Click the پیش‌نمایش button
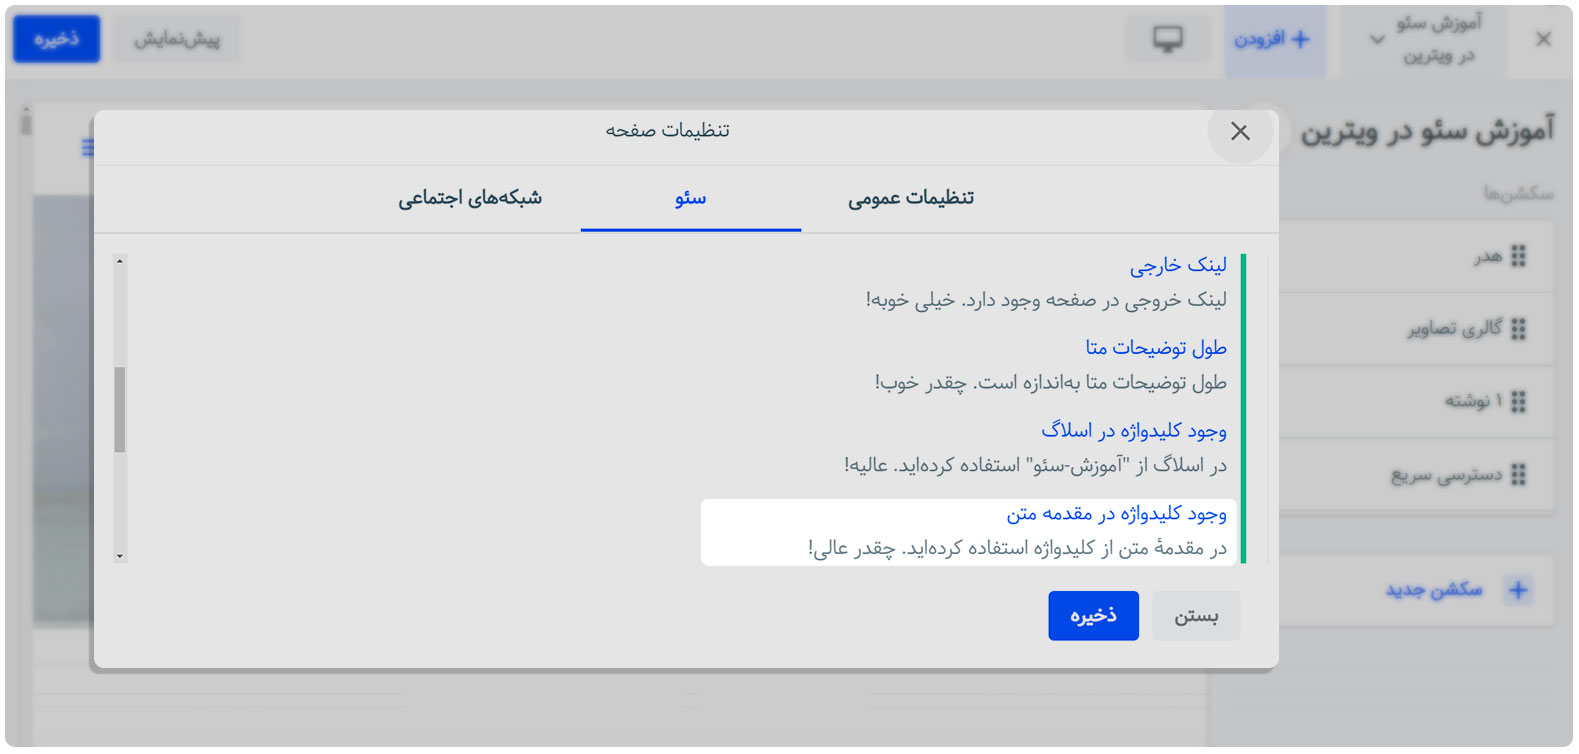The width and height of the screenshot is (1579, 754). [177, 39]
